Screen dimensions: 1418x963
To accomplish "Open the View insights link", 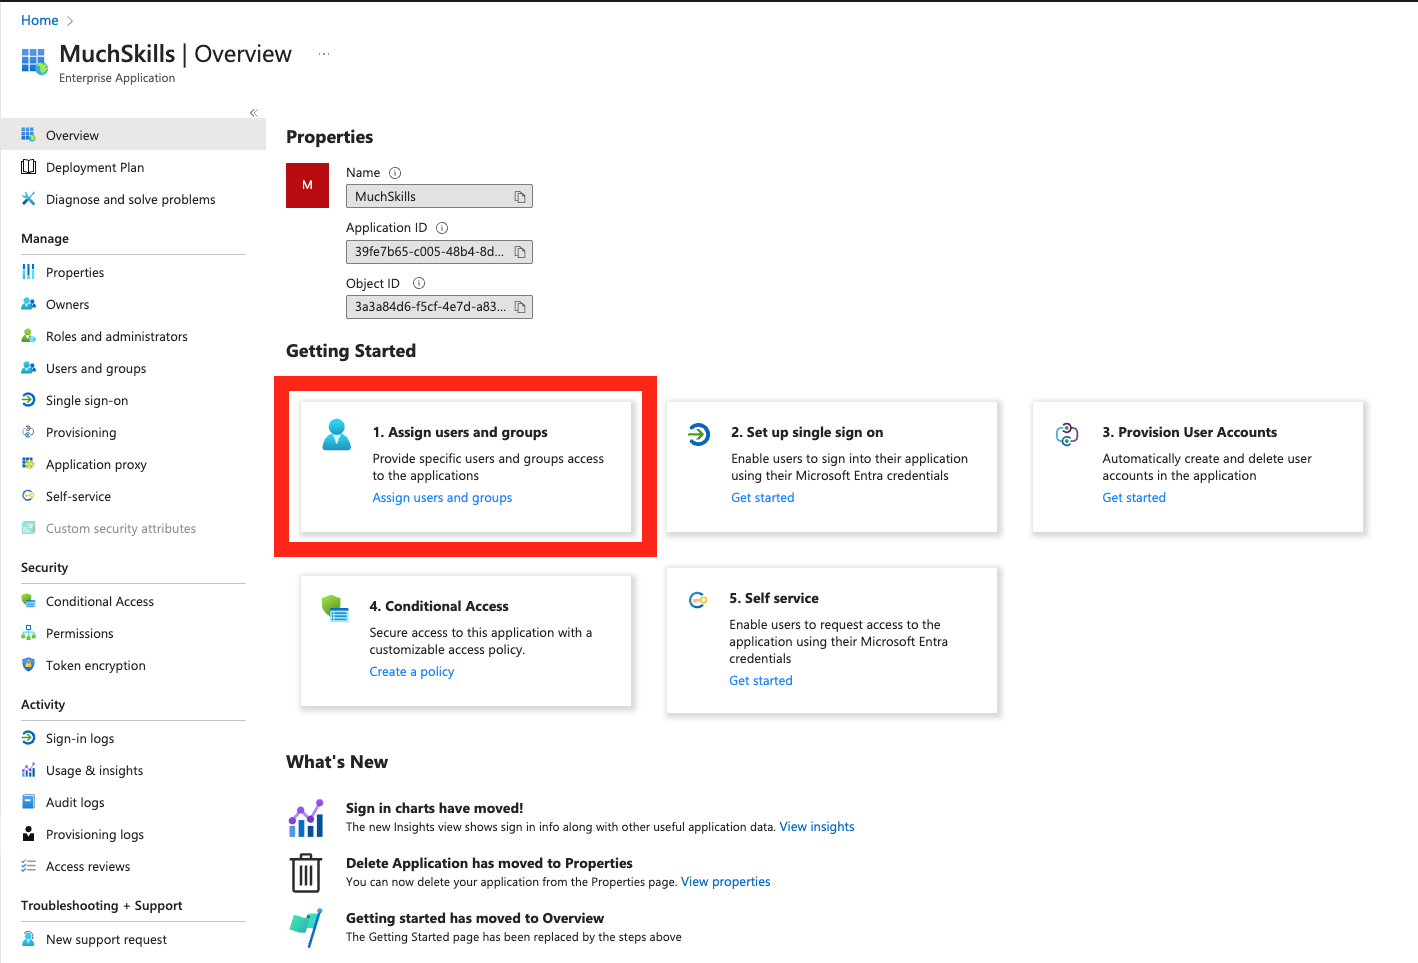I will click(817, 827).
